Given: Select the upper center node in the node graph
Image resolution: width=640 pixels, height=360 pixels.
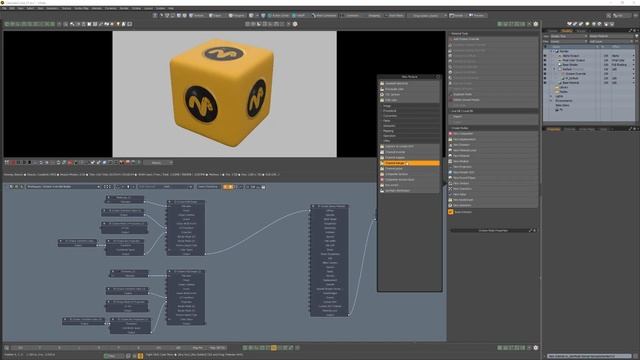Looking at the screenshot, I should 186,228.
